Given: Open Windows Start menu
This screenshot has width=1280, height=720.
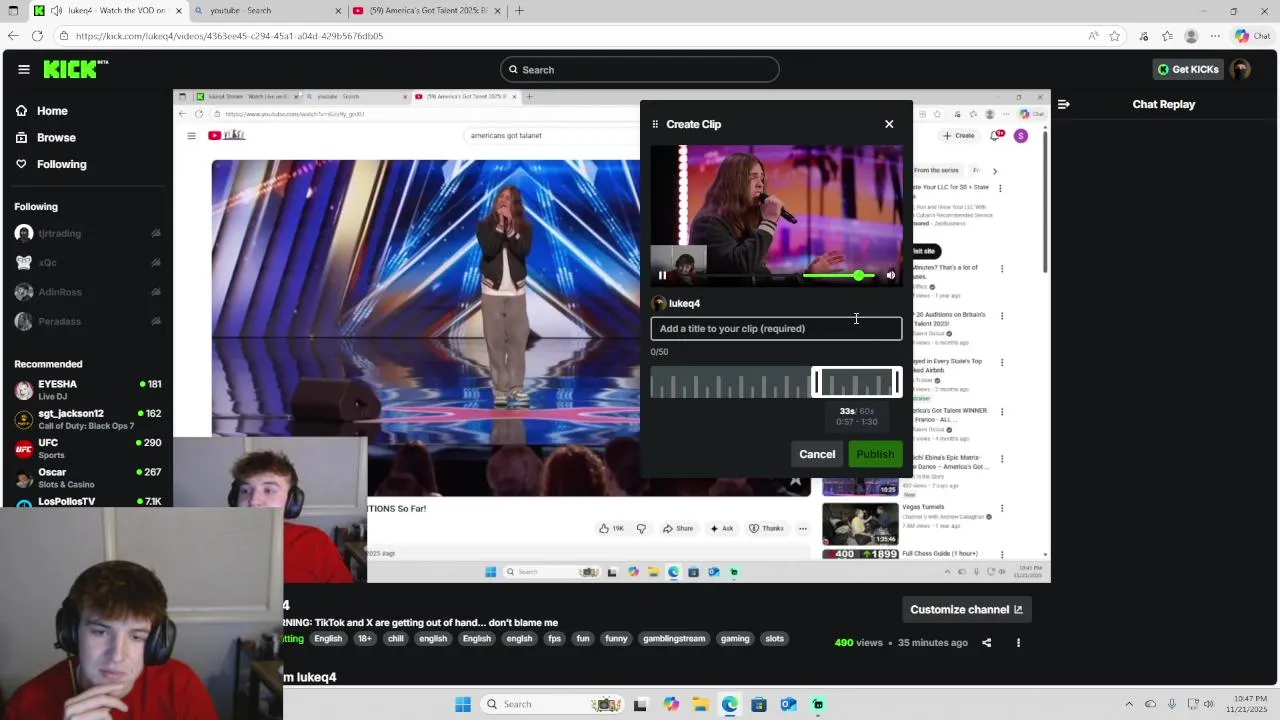Looking at the screenshot, I should pos(463,704).
